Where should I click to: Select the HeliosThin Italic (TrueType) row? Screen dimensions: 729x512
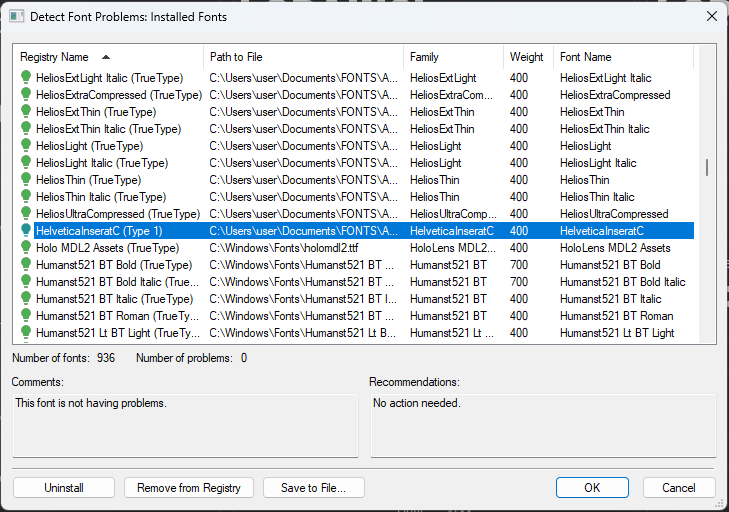pos(353,197)
